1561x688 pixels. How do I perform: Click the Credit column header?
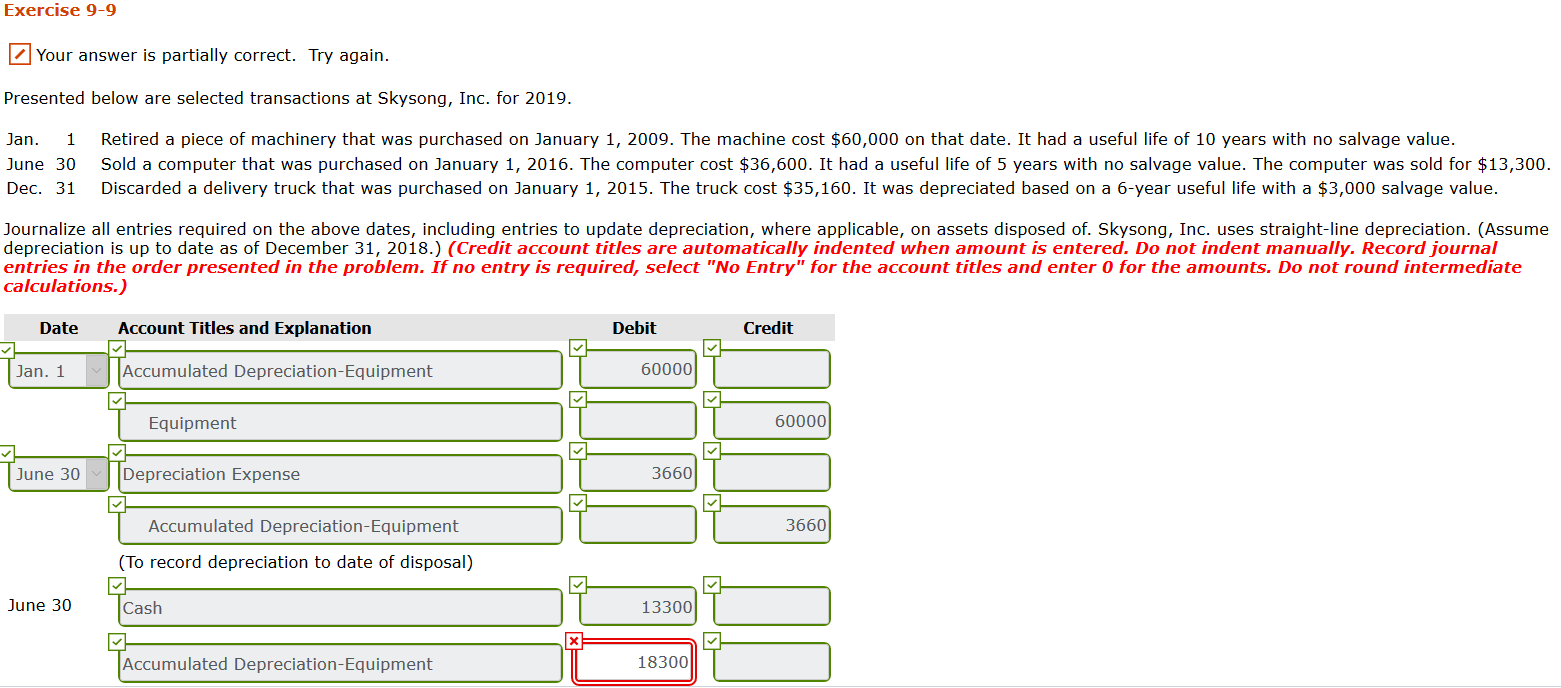pos(768,328)
